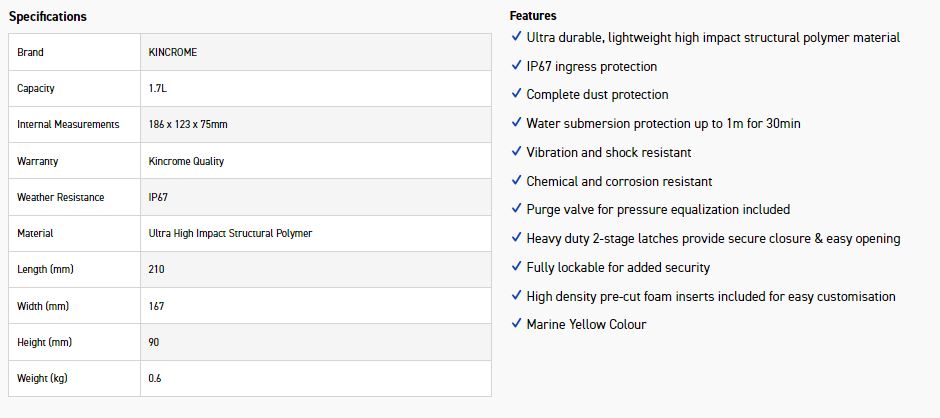The height and width of the screenshot is (418, 940).
Task: Click the Ultra High Impact Structural Polymer text
Action: (x=230, y=233)
